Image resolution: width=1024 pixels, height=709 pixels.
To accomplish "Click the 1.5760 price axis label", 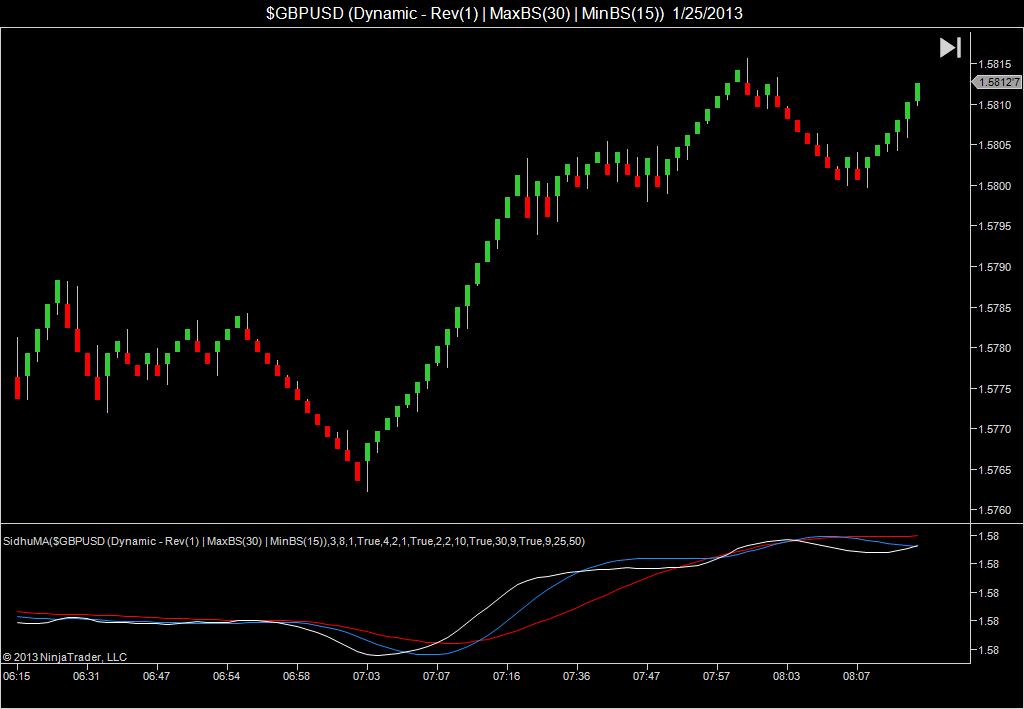I will click(x=994, y=510).
